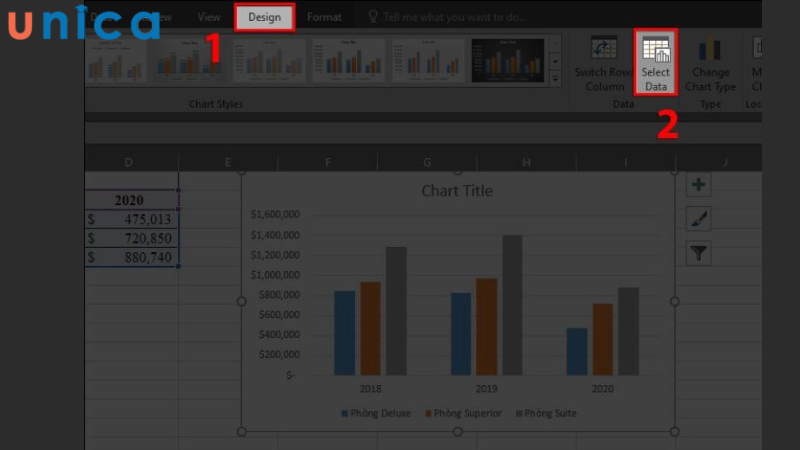Click the Phòng Deluxe legend entry
The height and width of the screenshot is (450, 800).
[376, 413]
